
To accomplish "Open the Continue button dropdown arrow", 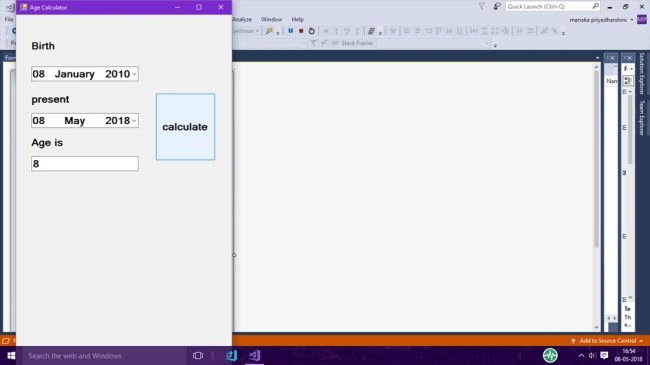I will (257, 31).
